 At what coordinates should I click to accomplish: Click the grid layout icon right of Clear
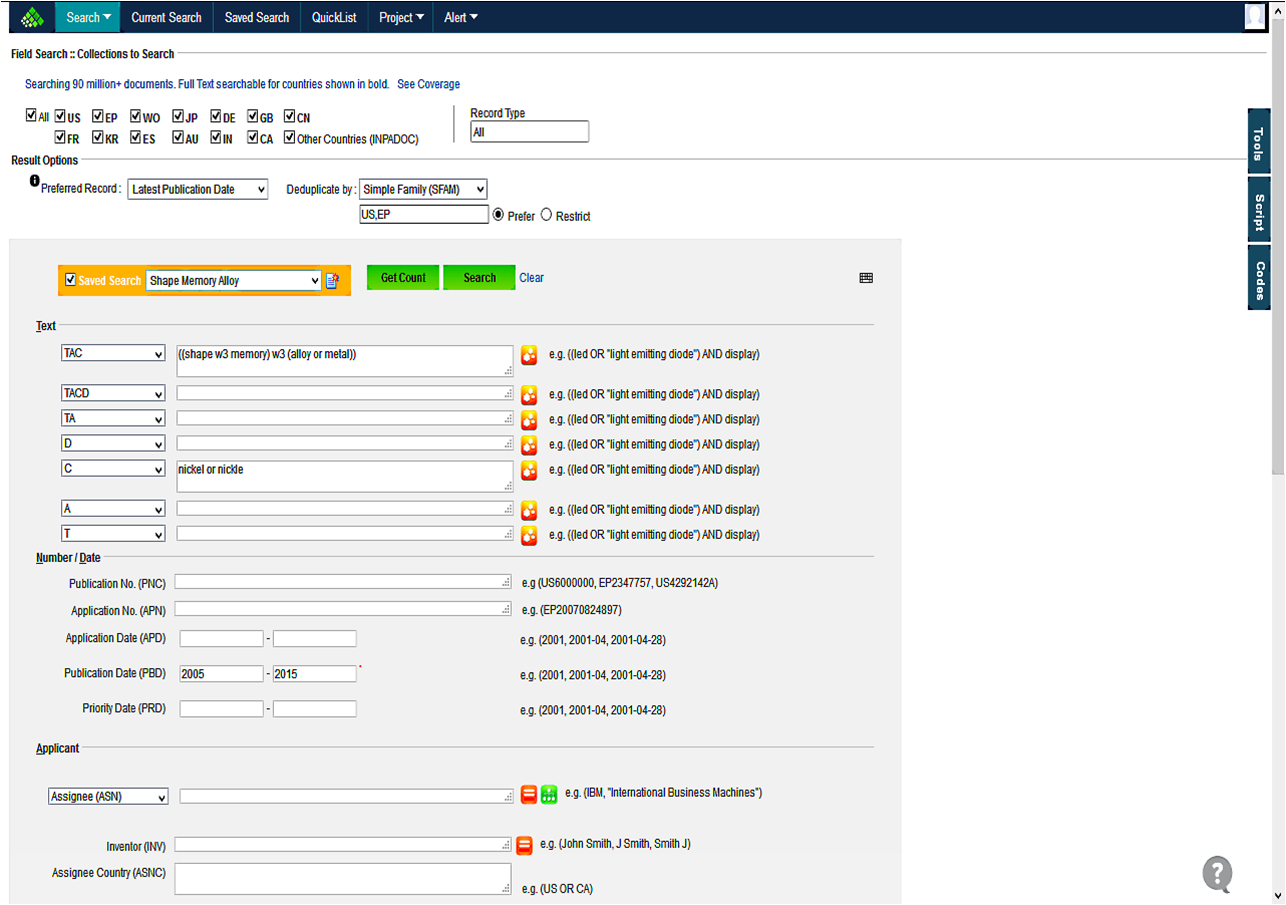pyautogui.click(x=866, y=278)
